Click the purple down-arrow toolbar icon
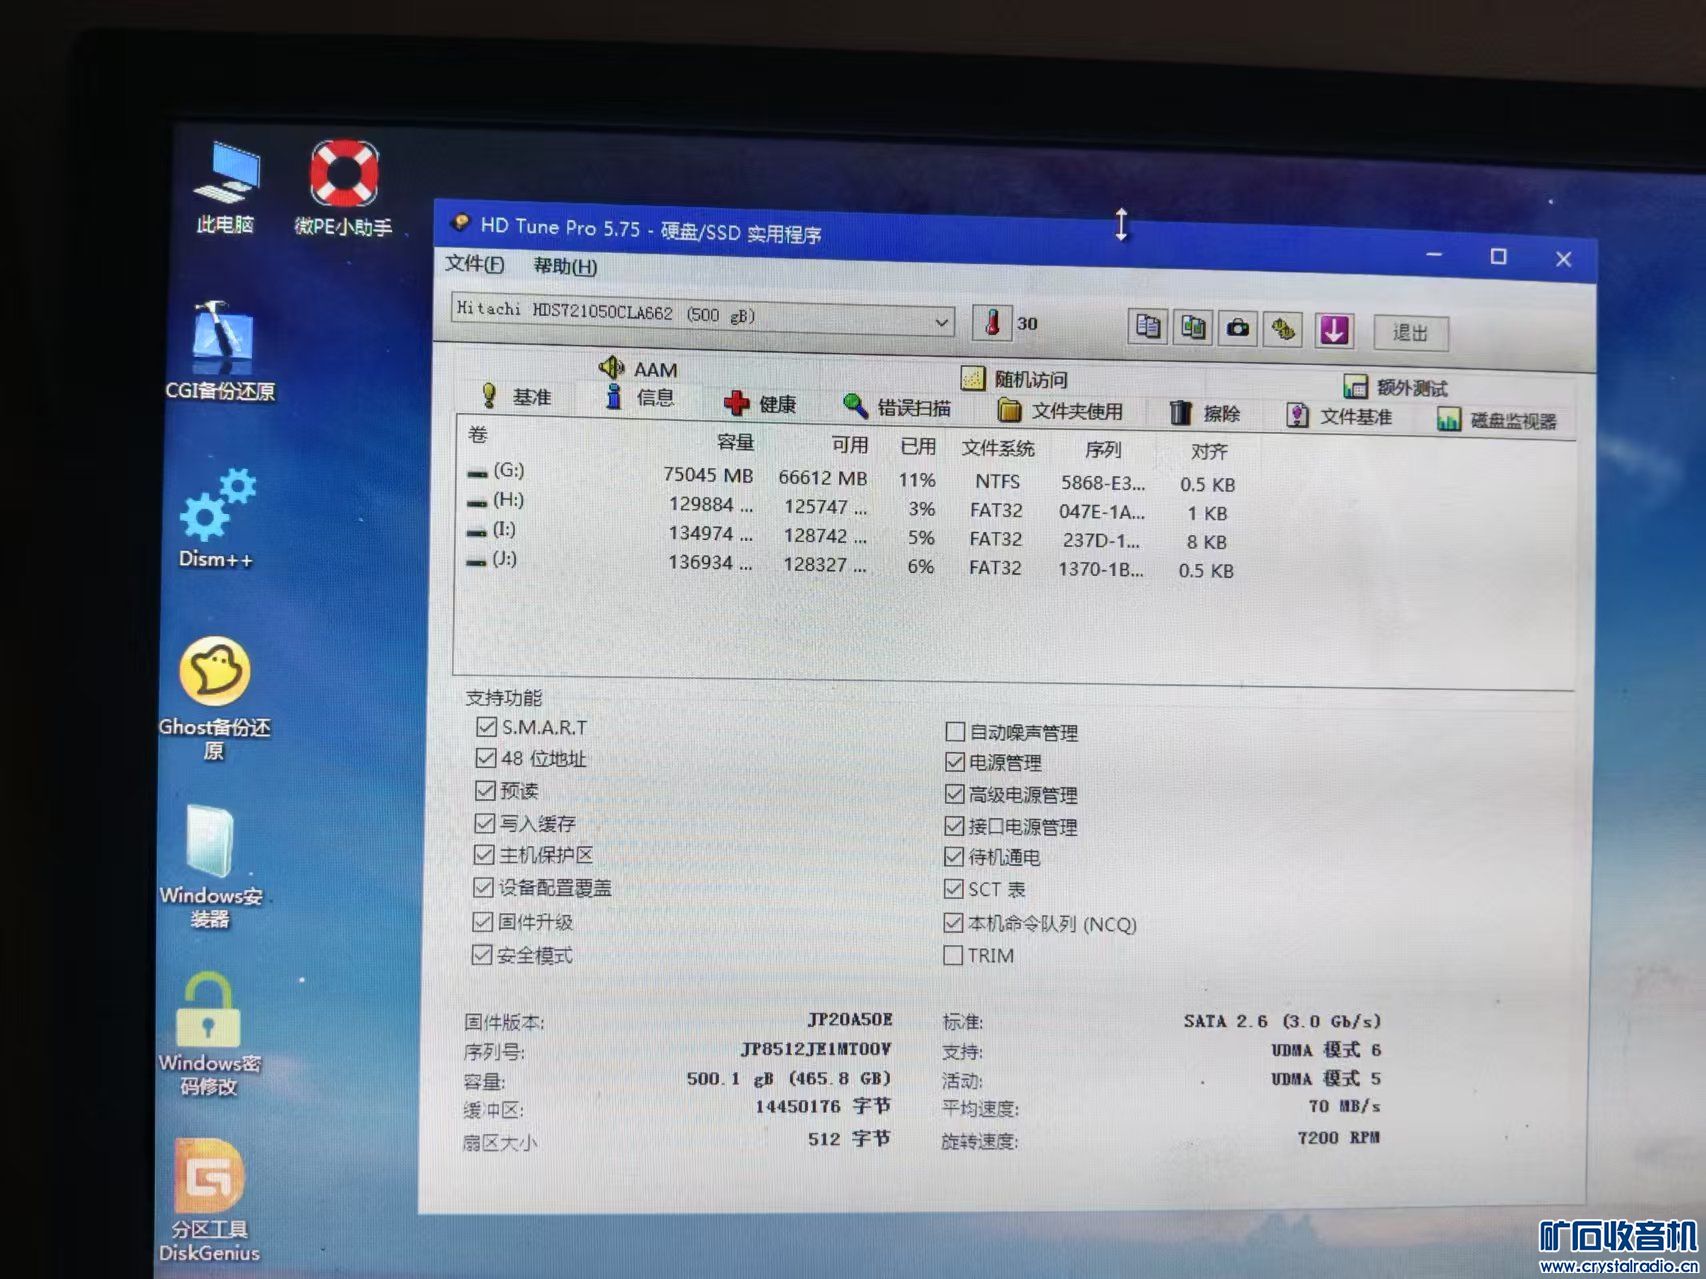This screenshot has width=1706, height=1279. pos(1334,330)
